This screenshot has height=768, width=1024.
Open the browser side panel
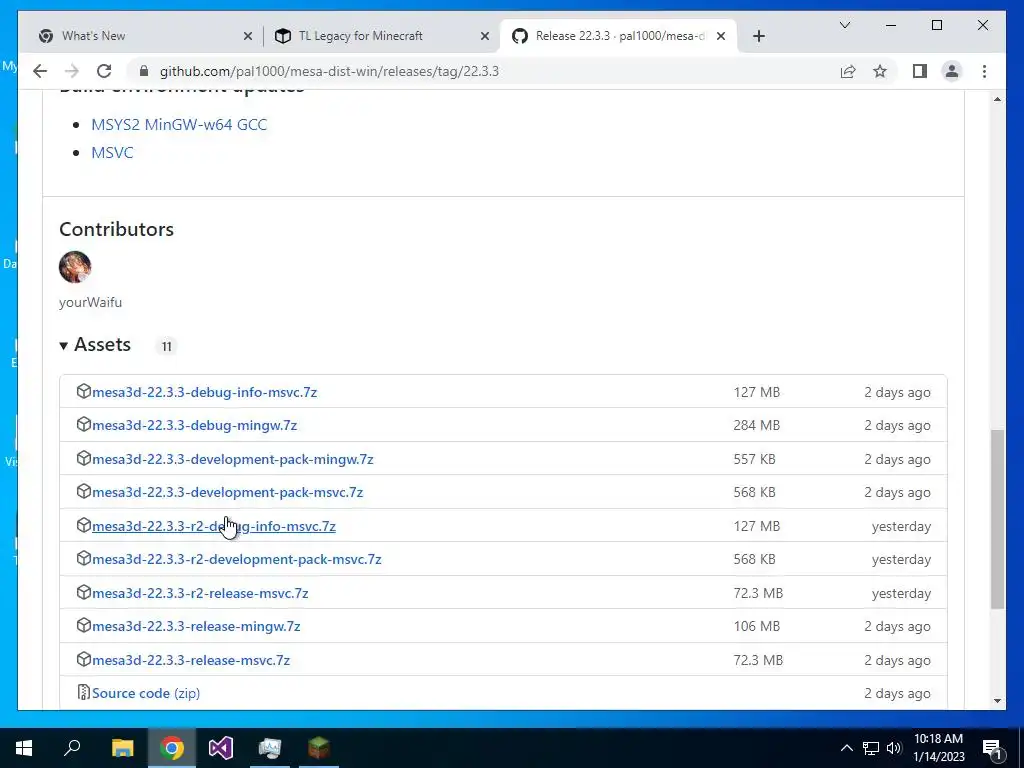click(x=920, y=71)
